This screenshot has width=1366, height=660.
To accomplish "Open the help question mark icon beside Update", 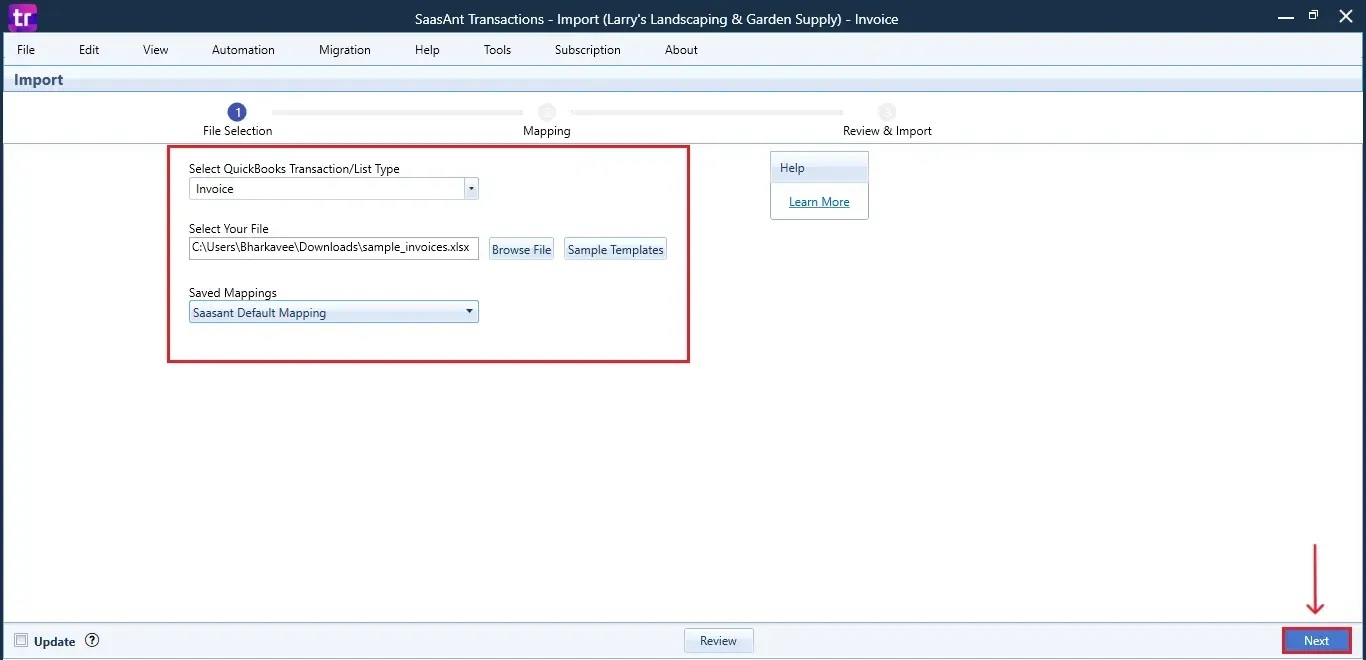I will pos(92,641).
